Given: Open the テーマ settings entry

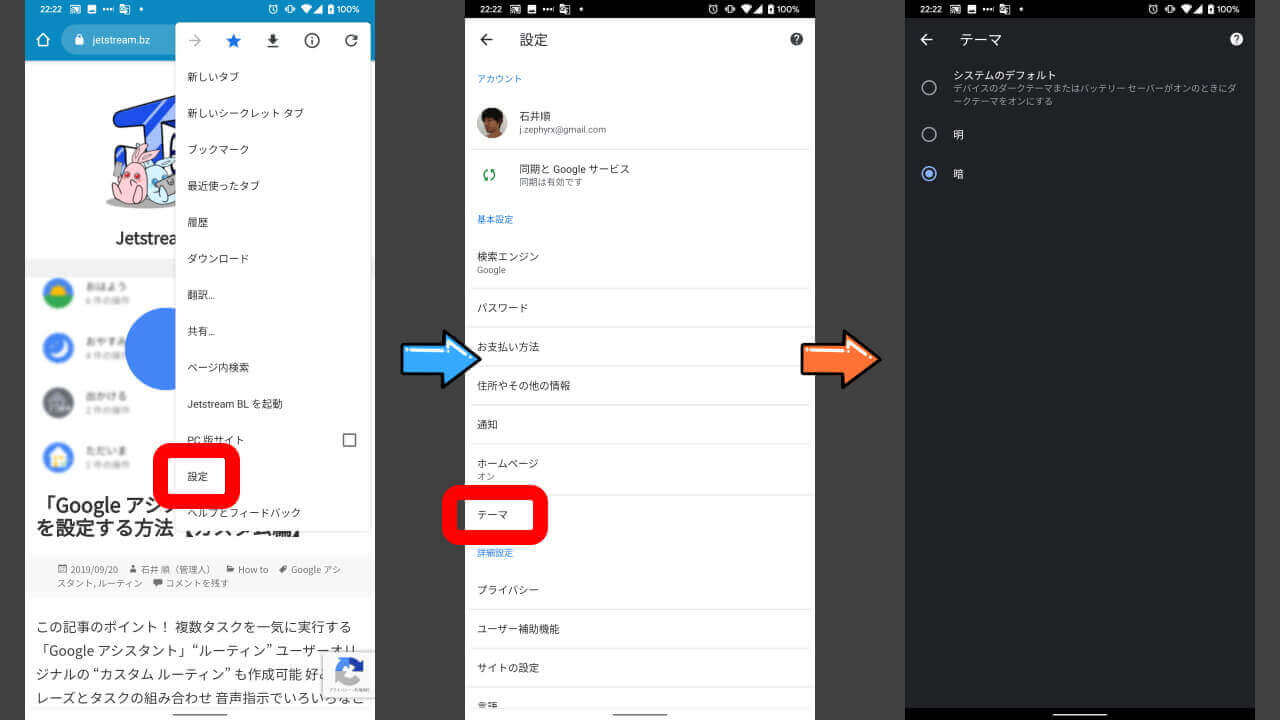Looking at the screenshot, I should click(x=493, y=514).
